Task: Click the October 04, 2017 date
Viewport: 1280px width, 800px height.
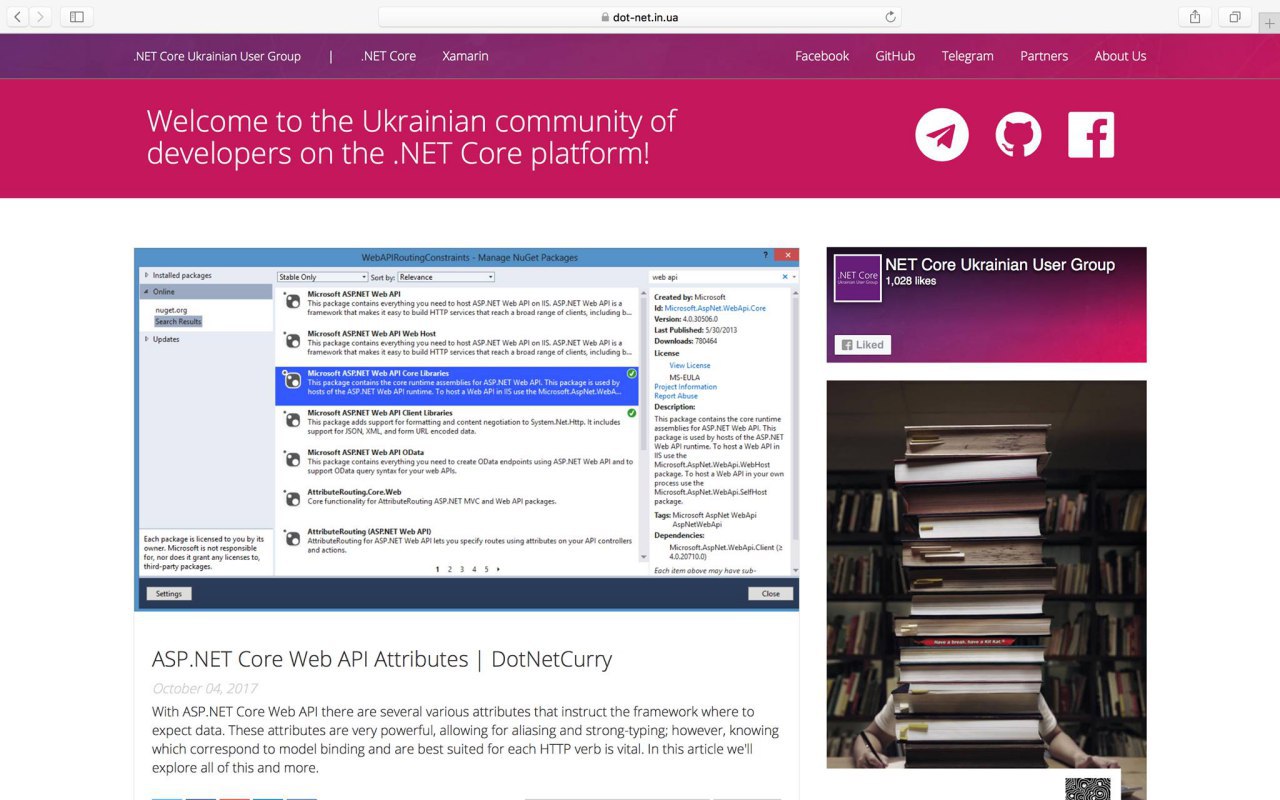Action: (205, 688)
